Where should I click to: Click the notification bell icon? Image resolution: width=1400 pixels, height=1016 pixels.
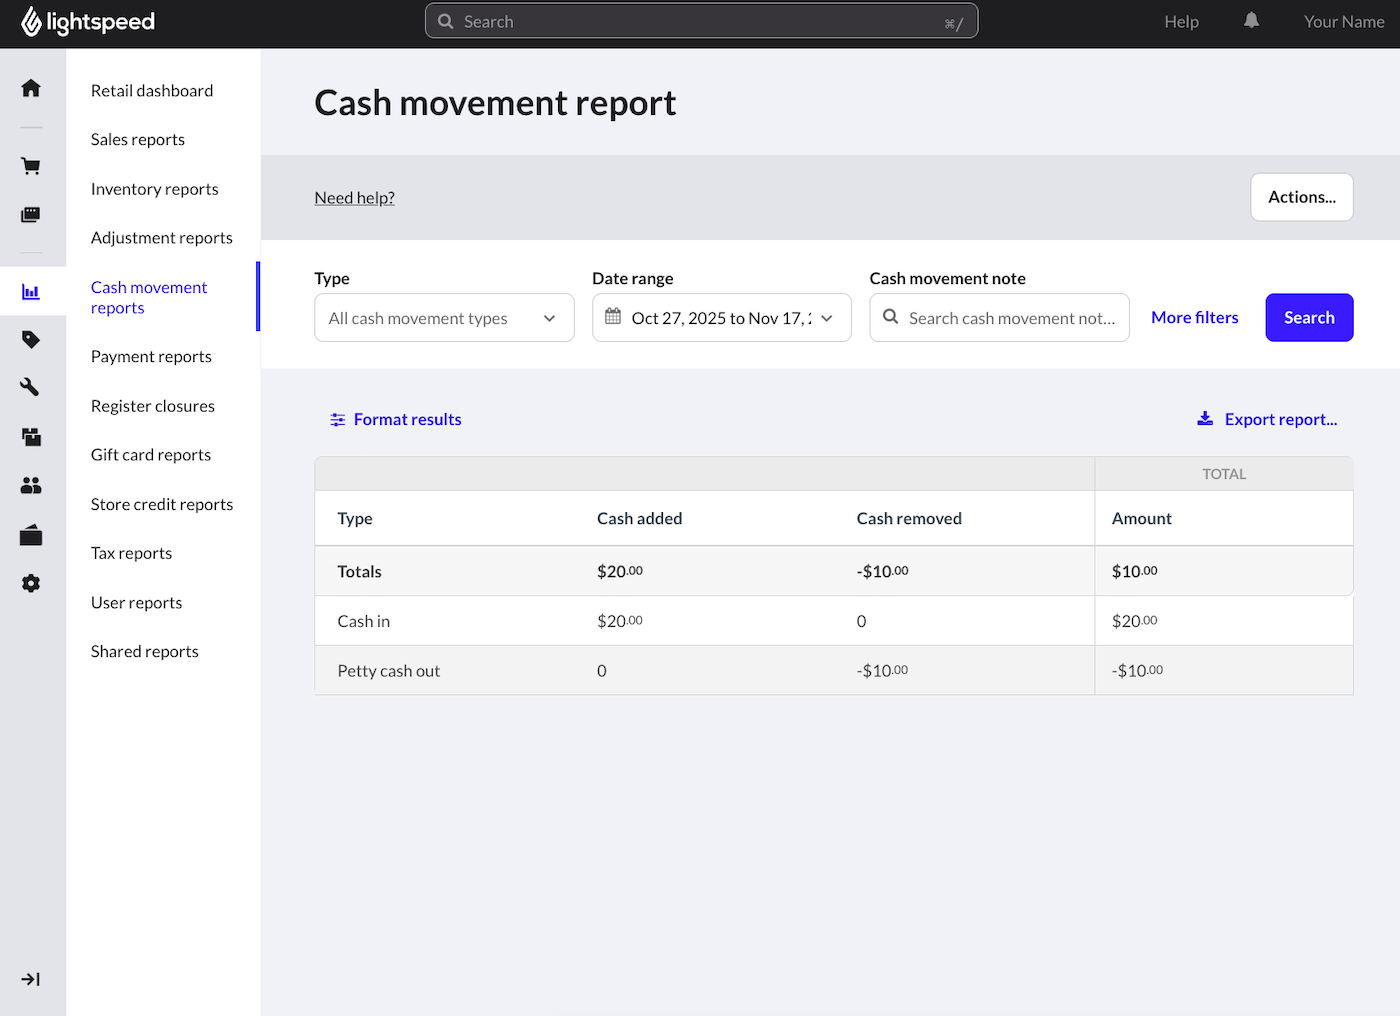(x=1251, y=20)
